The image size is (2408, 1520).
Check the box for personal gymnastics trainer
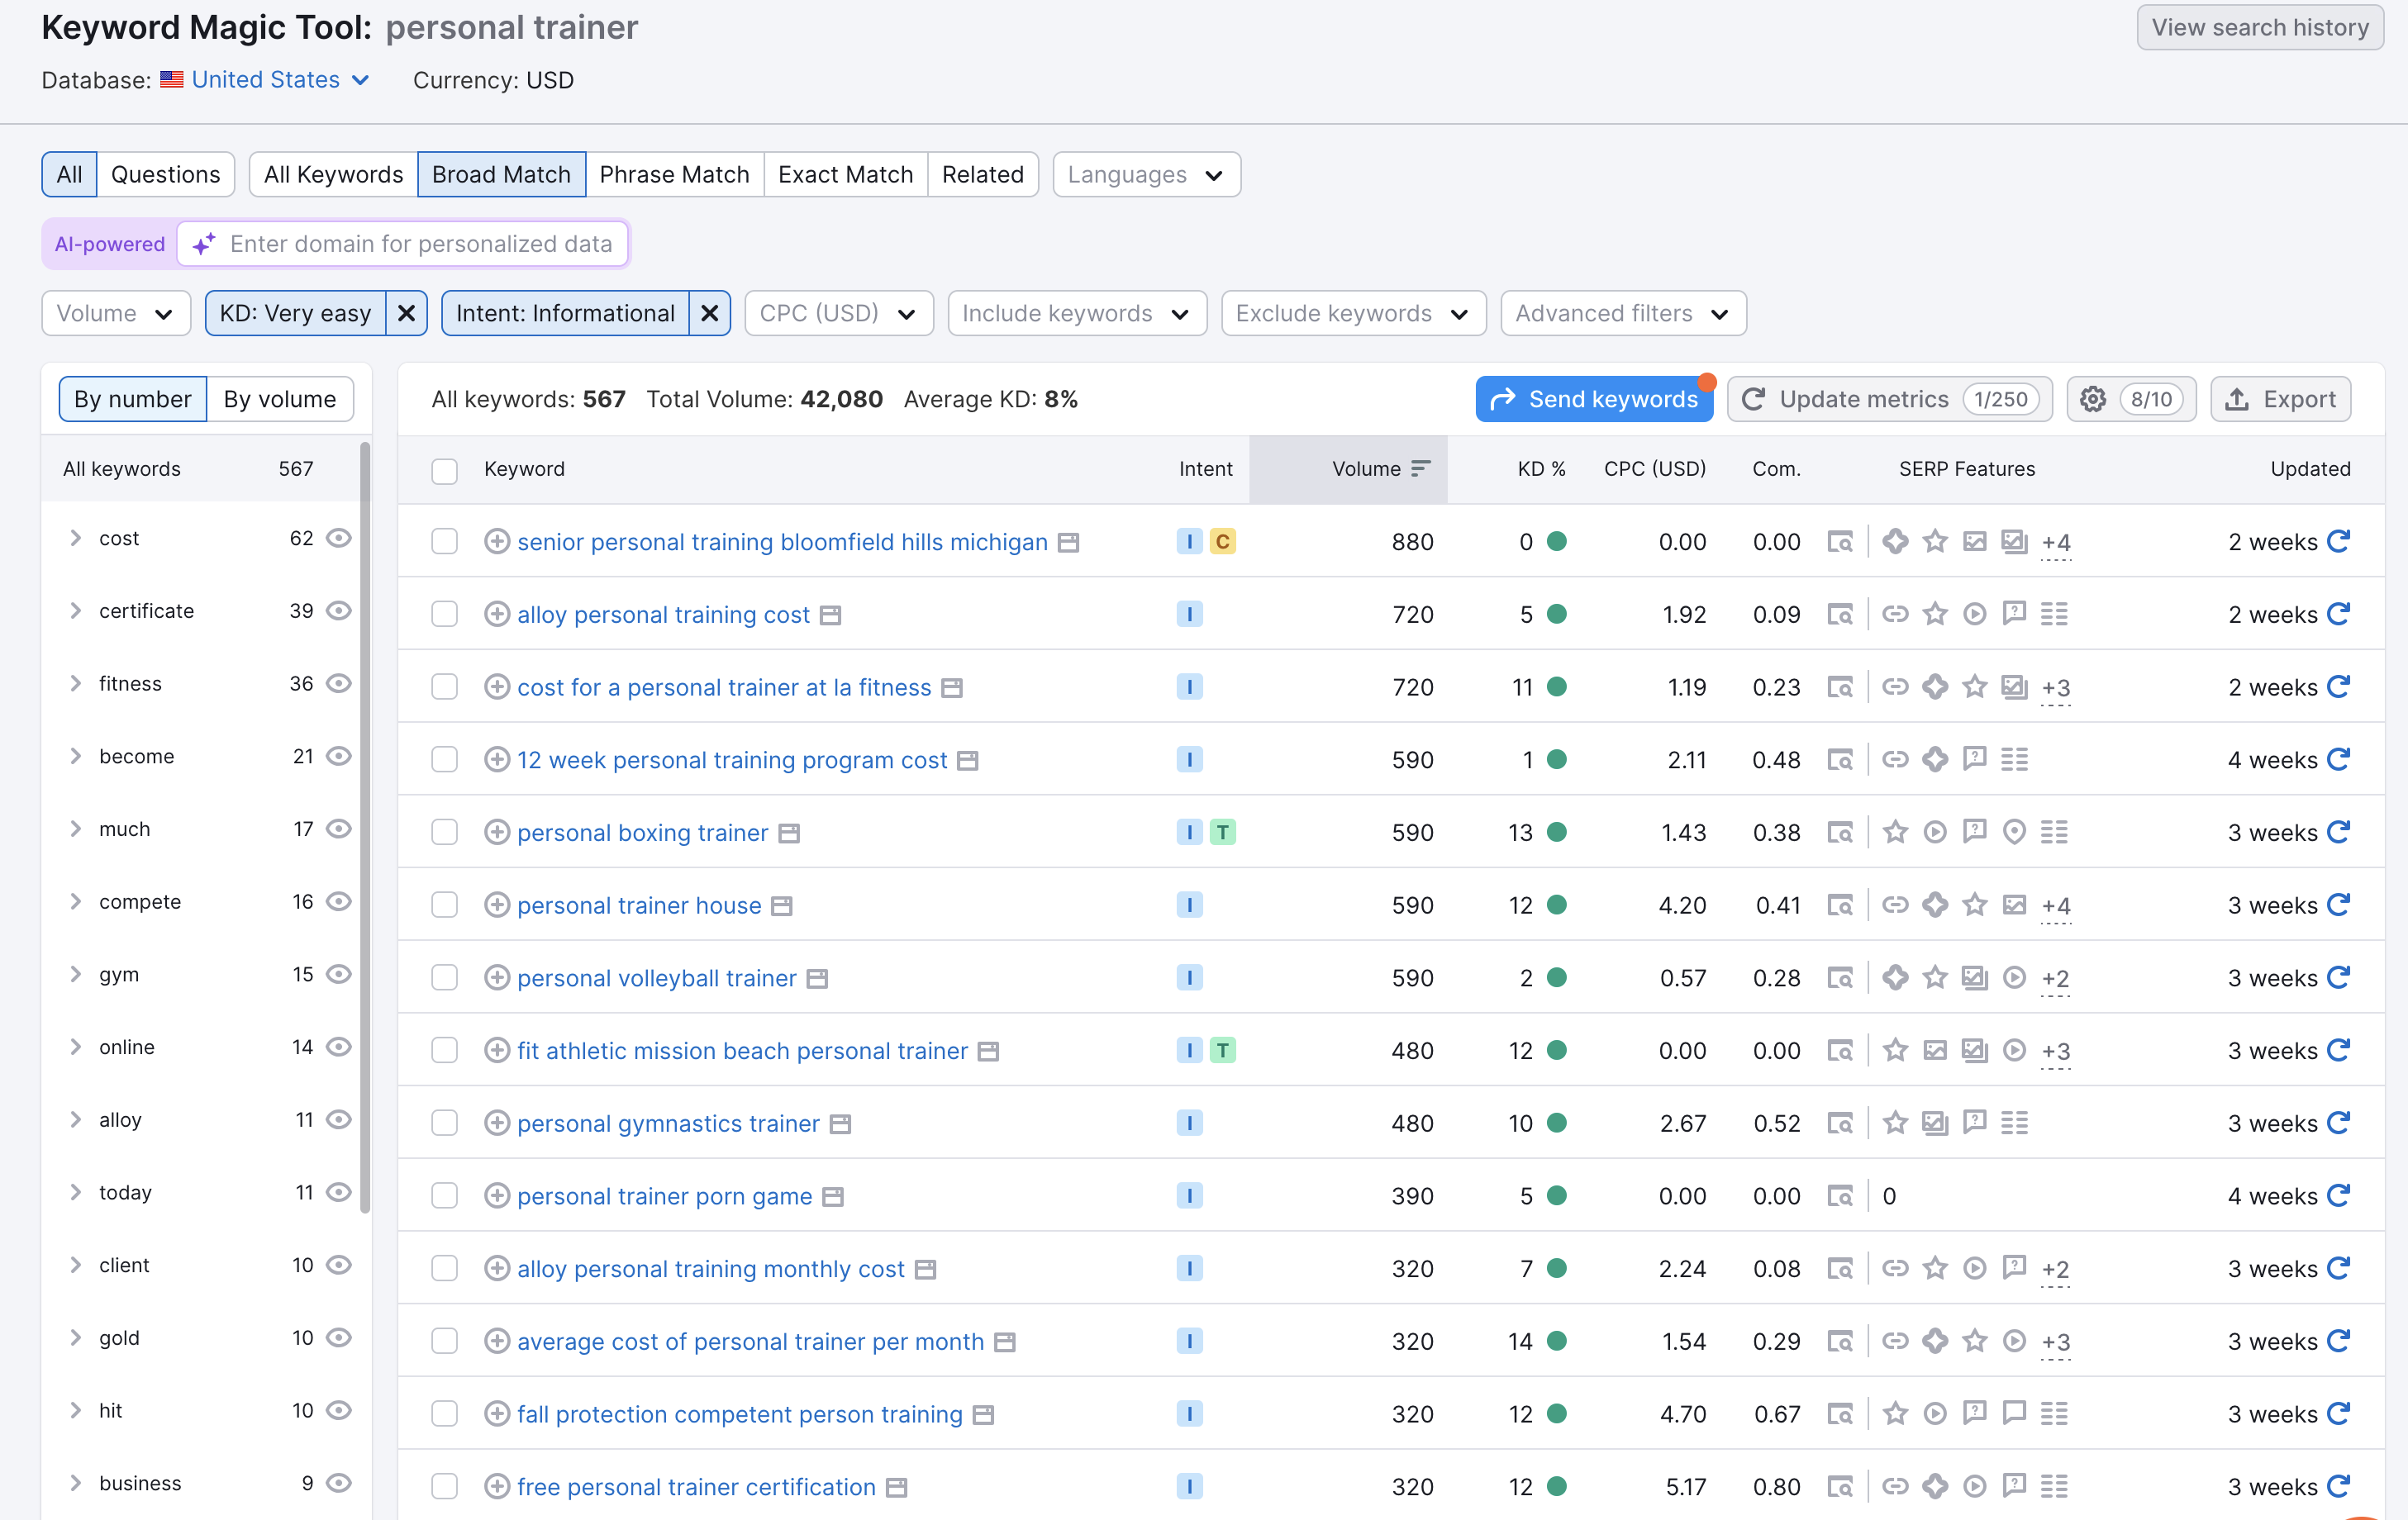[x=444, y=1124]
